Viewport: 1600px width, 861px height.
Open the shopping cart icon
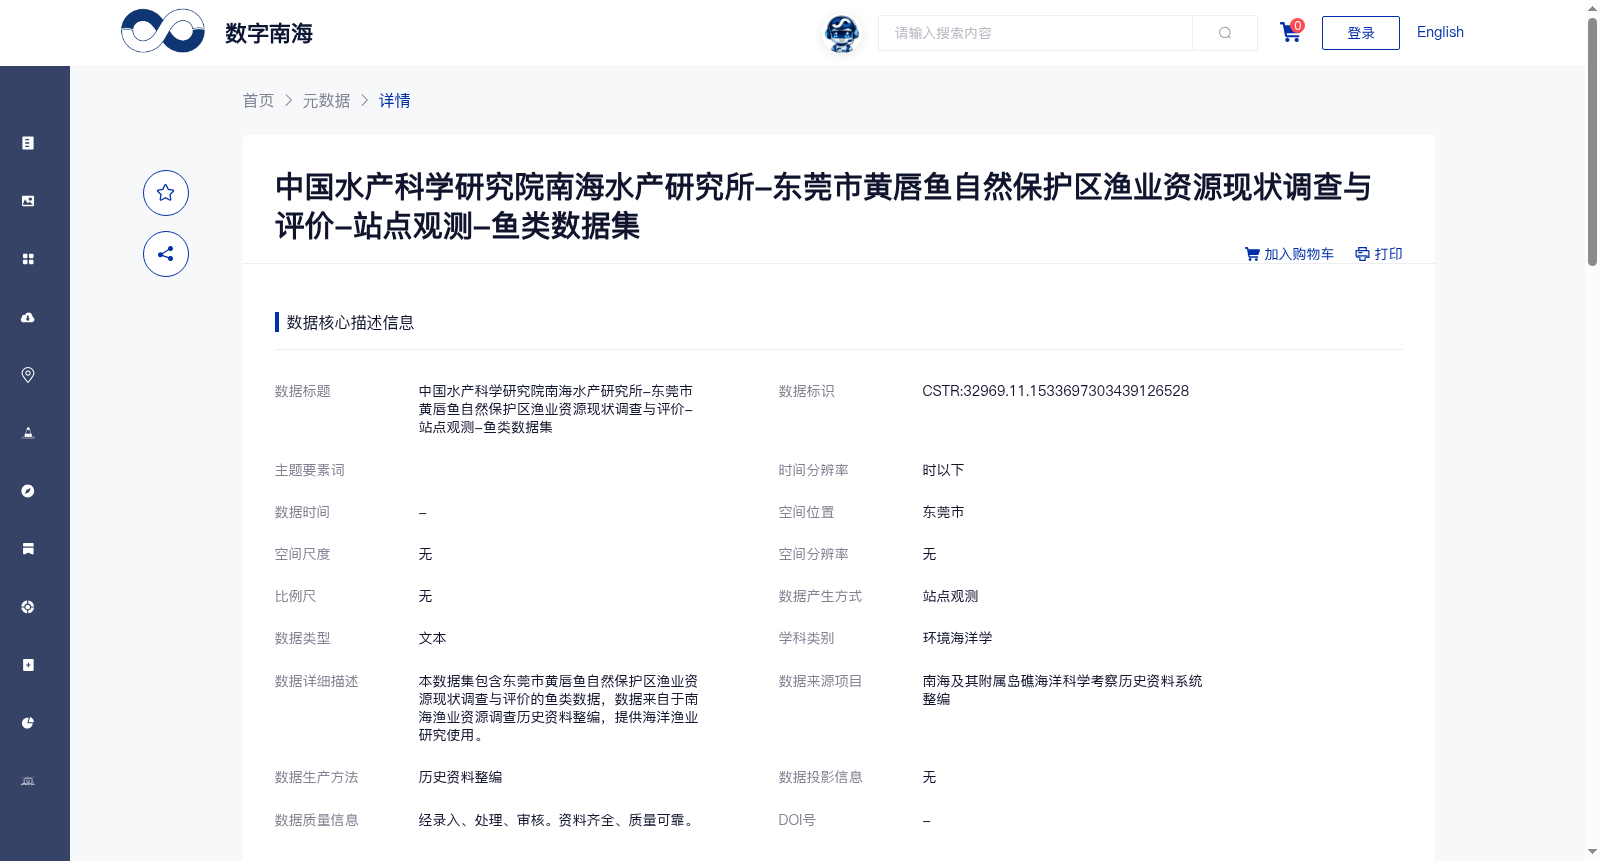point(1291,32)
